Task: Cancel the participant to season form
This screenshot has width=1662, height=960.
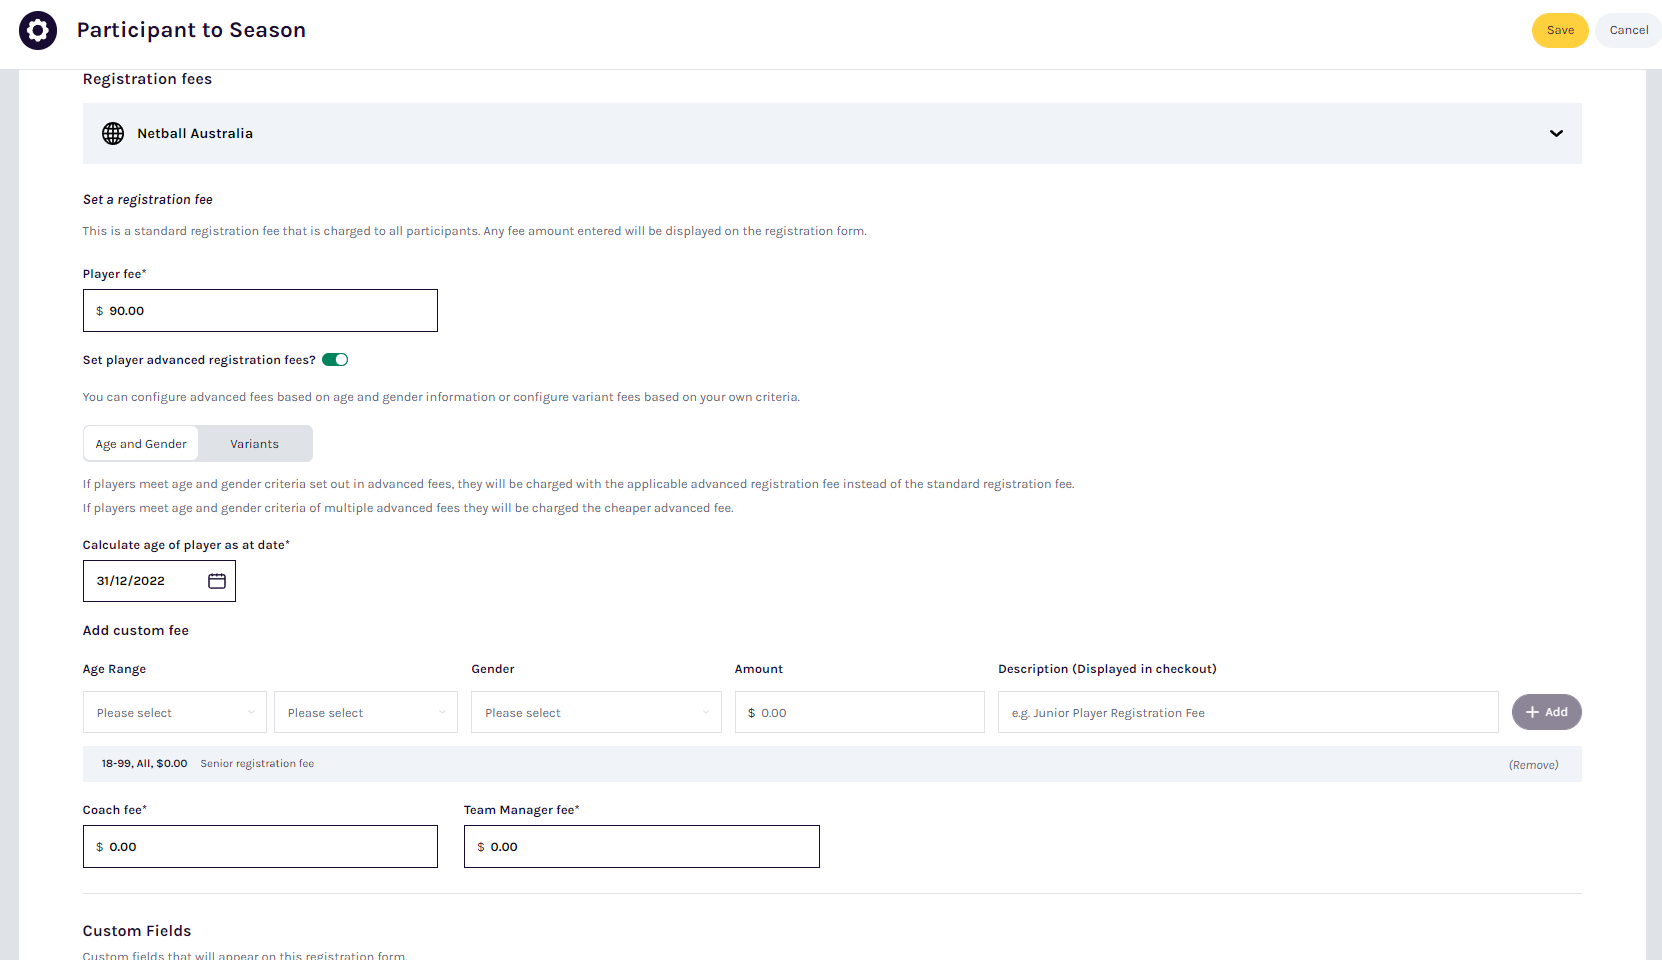Action: 1628,30
